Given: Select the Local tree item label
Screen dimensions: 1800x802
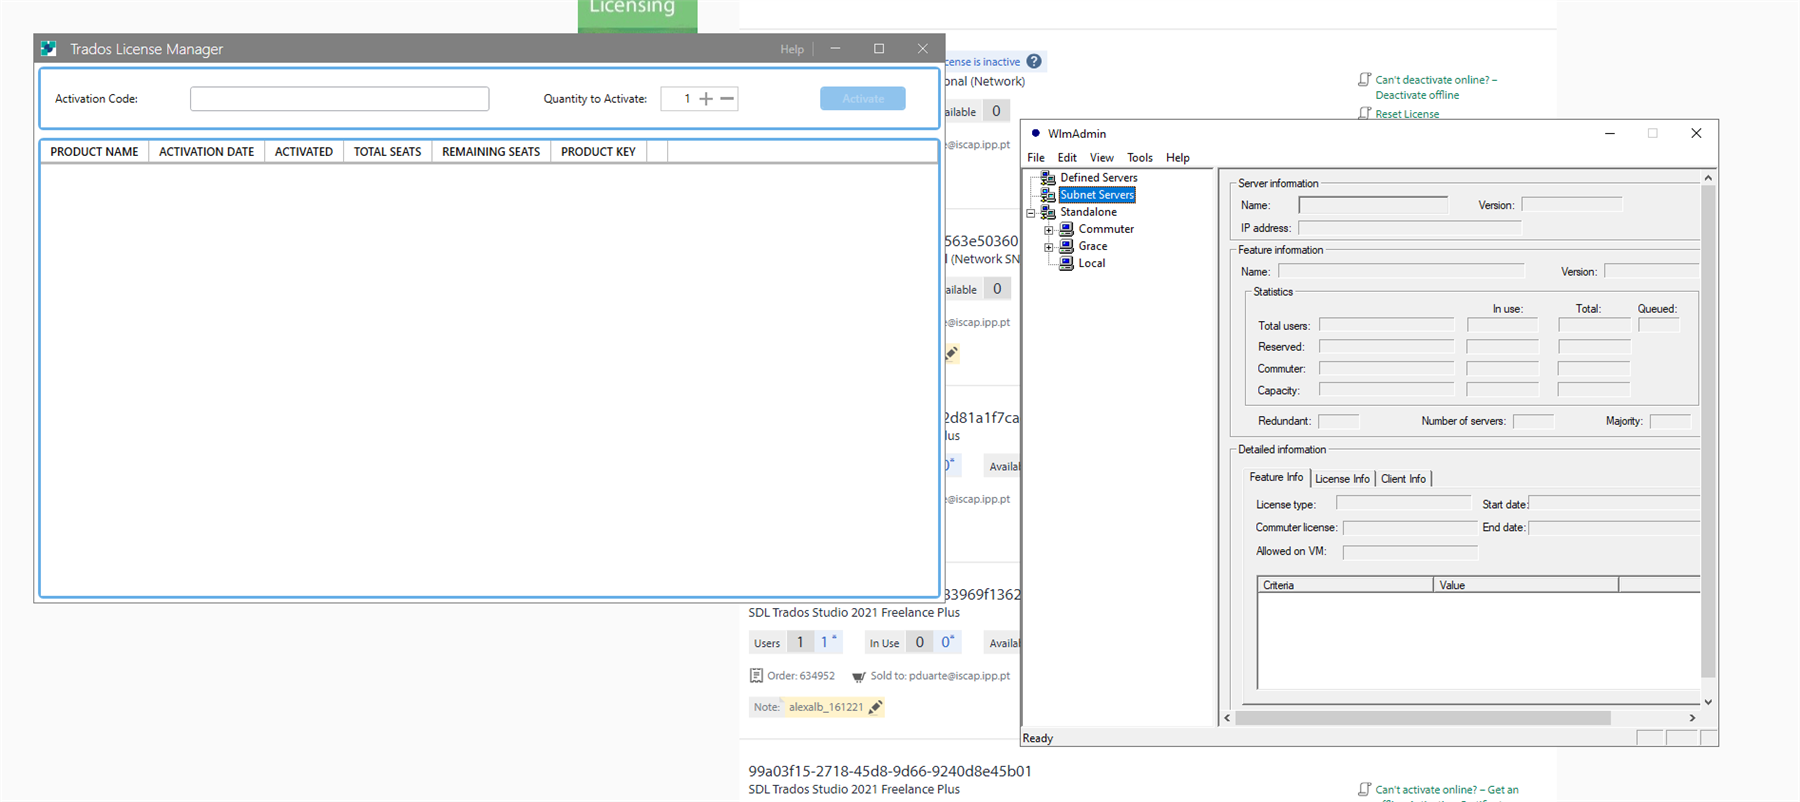Looking at the screenshot, I should (1091, 263).
